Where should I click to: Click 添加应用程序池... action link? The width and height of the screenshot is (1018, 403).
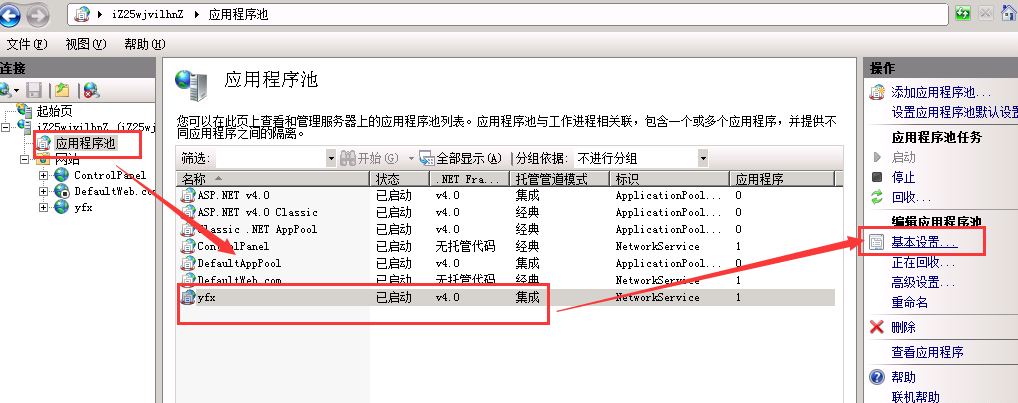tap(941, 93)
